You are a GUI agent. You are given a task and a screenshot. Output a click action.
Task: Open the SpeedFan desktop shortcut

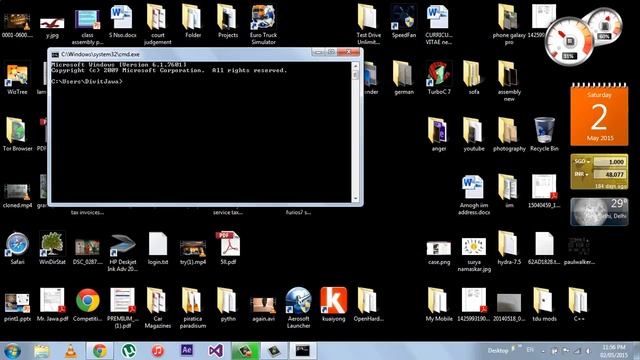tap(404, 22)
